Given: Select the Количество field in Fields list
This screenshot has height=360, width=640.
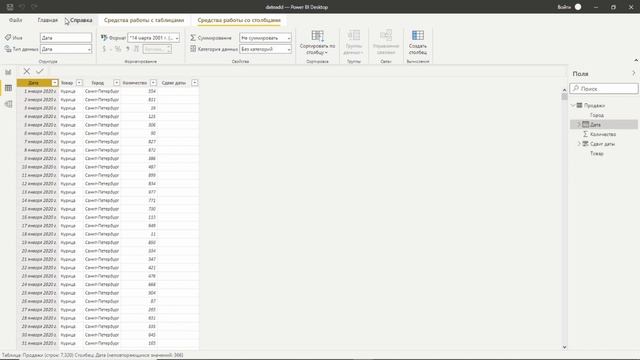Looking at the screenshot, I should click(x=603, y=134).
